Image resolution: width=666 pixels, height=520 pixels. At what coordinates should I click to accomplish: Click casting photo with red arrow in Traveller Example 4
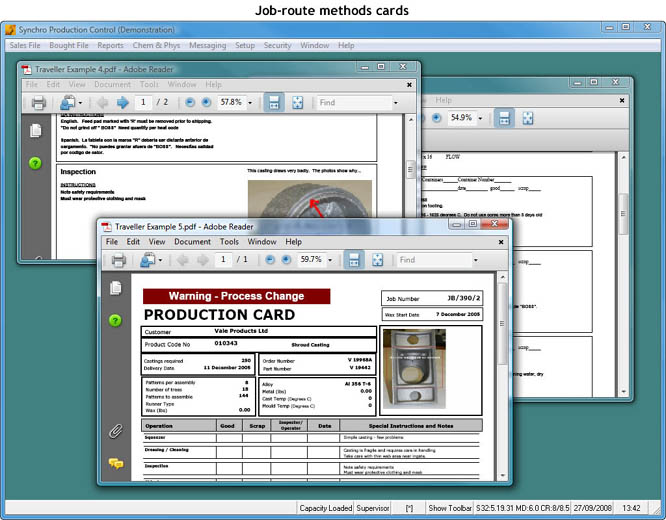[310, 198]
